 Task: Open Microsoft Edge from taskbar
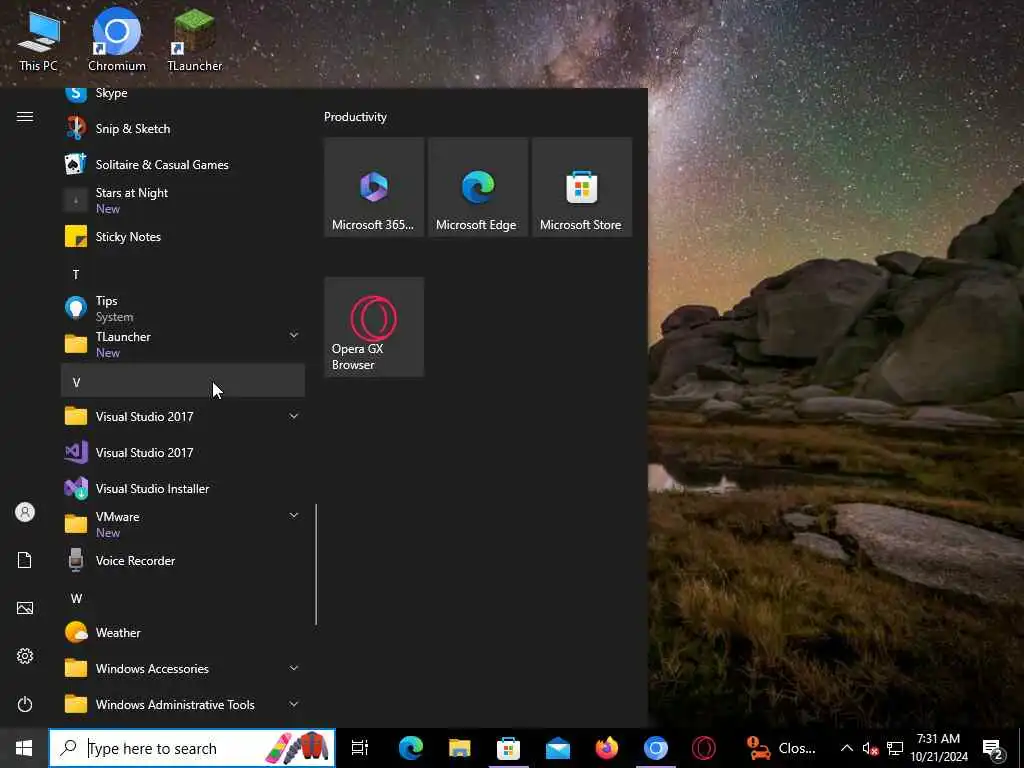pyautogui.click(x=411, y=748)
